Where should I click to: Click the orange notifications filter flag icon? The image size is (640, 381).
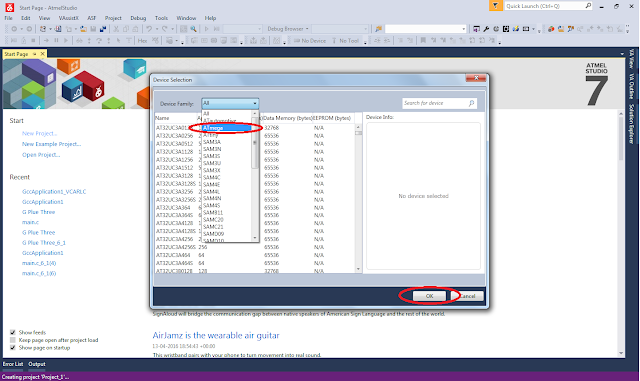coord(495,6)
